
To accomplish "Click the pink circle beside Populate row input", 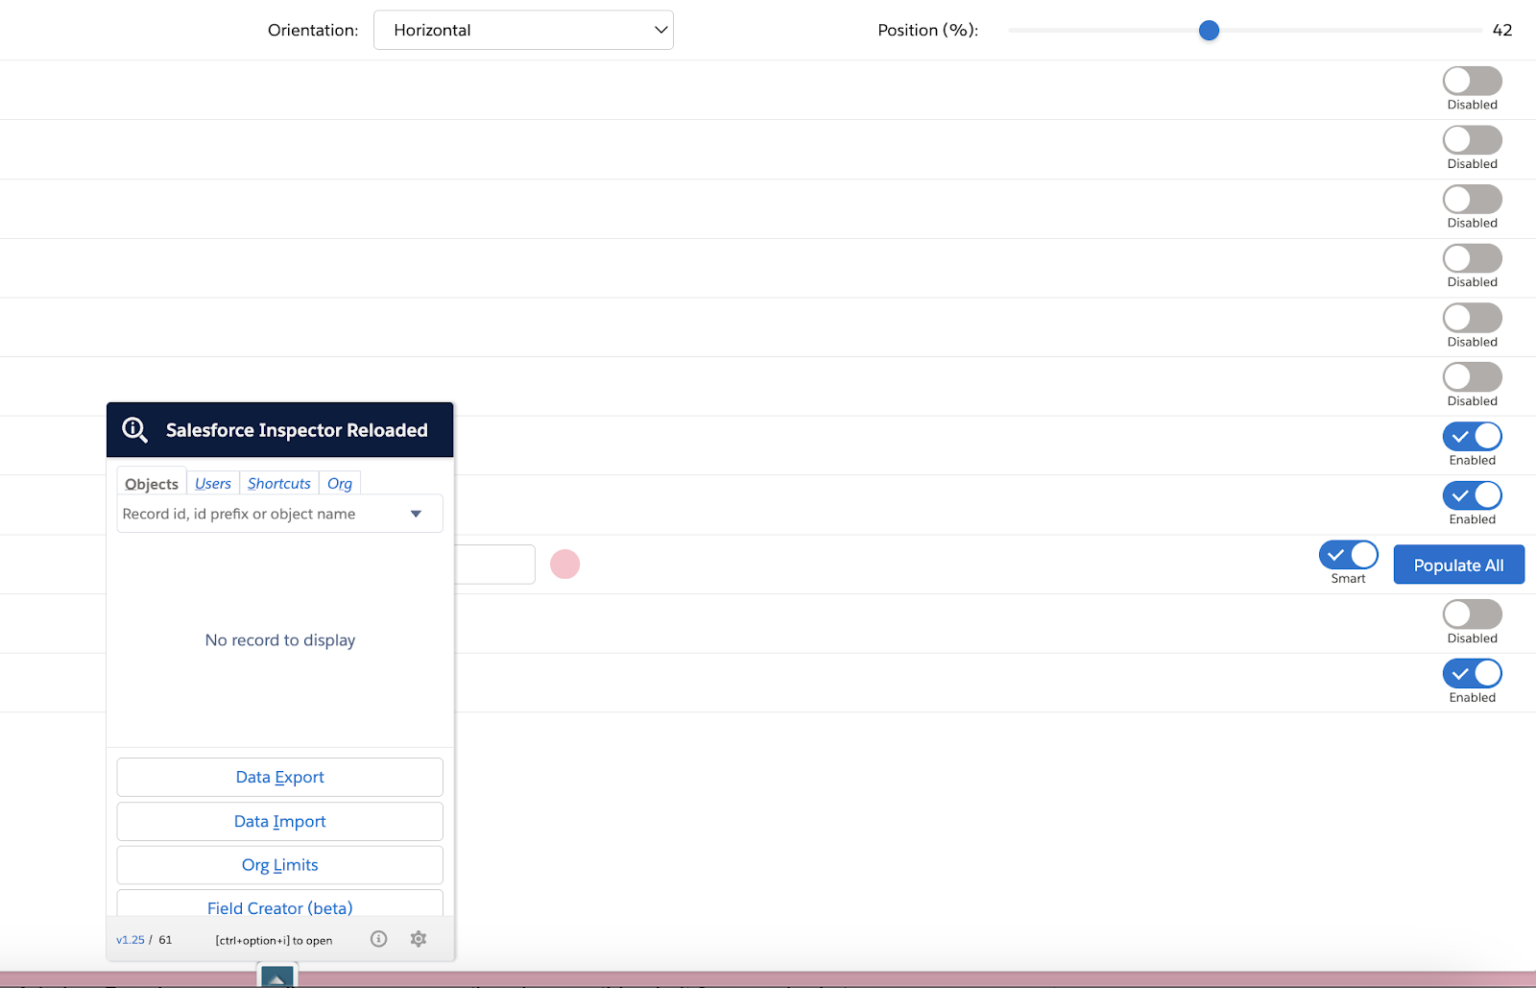I will pos(565,564).
